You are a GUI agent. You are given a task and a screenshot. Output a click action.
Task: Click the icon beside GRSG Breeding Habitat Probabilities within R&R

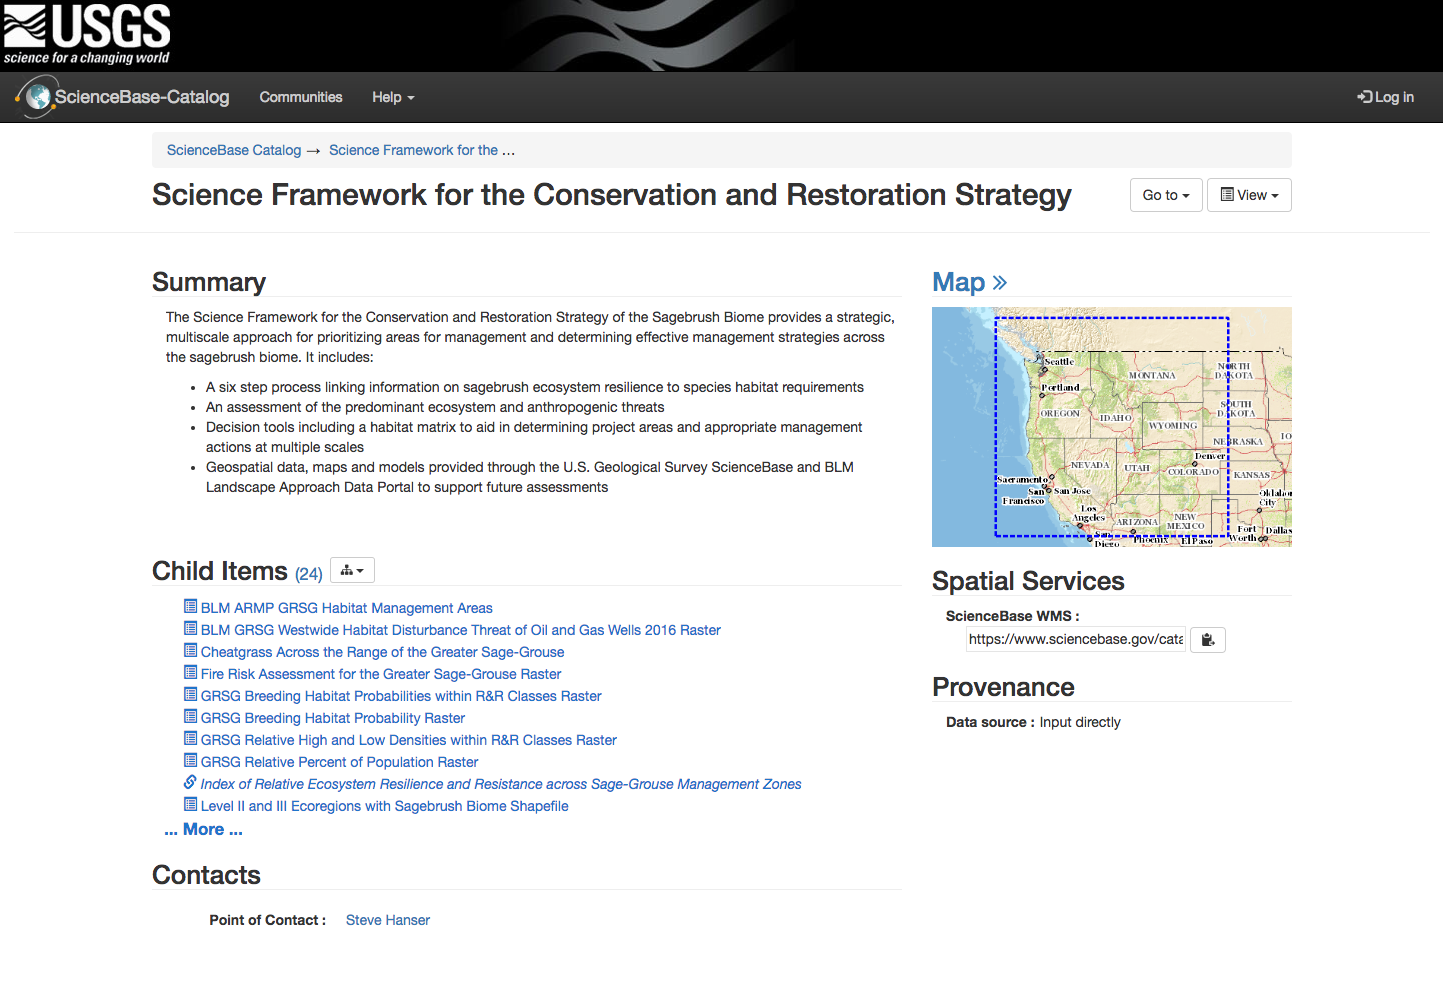click(x=190, y=694)
